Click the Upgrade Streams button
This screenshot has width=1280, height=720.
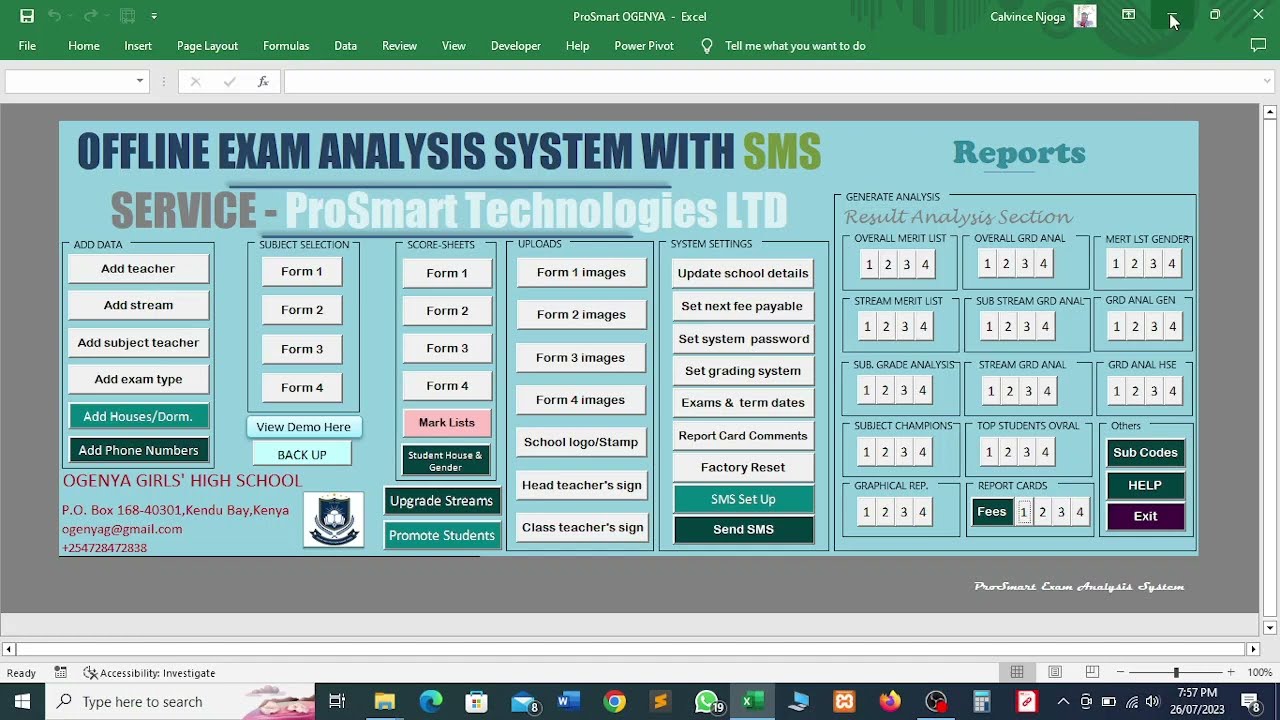coord(441,501)
